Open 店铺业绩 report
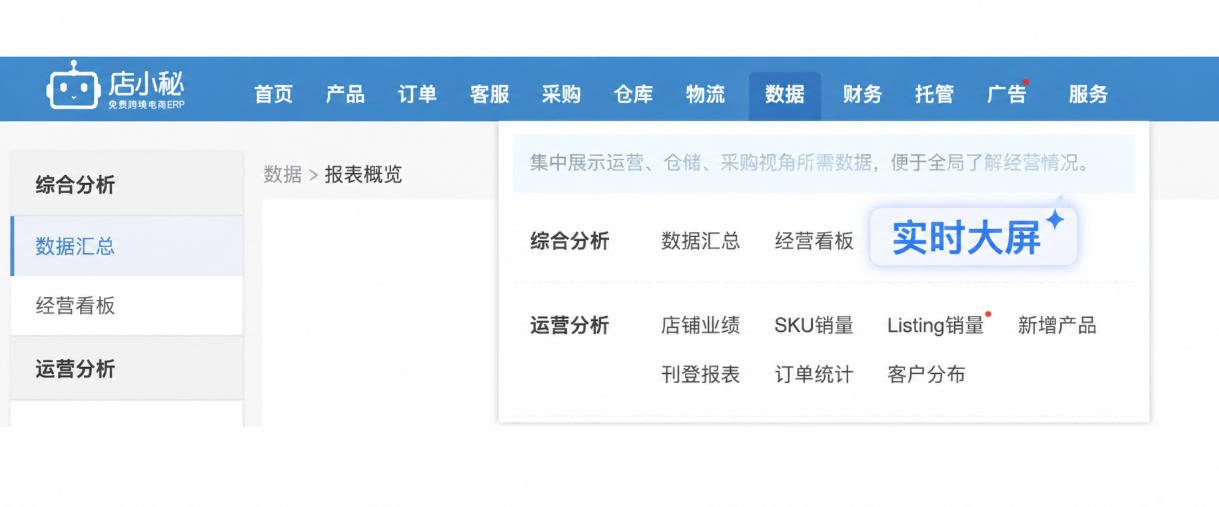This screenshot has width=1219, height=507. click(x=700, y=325)
